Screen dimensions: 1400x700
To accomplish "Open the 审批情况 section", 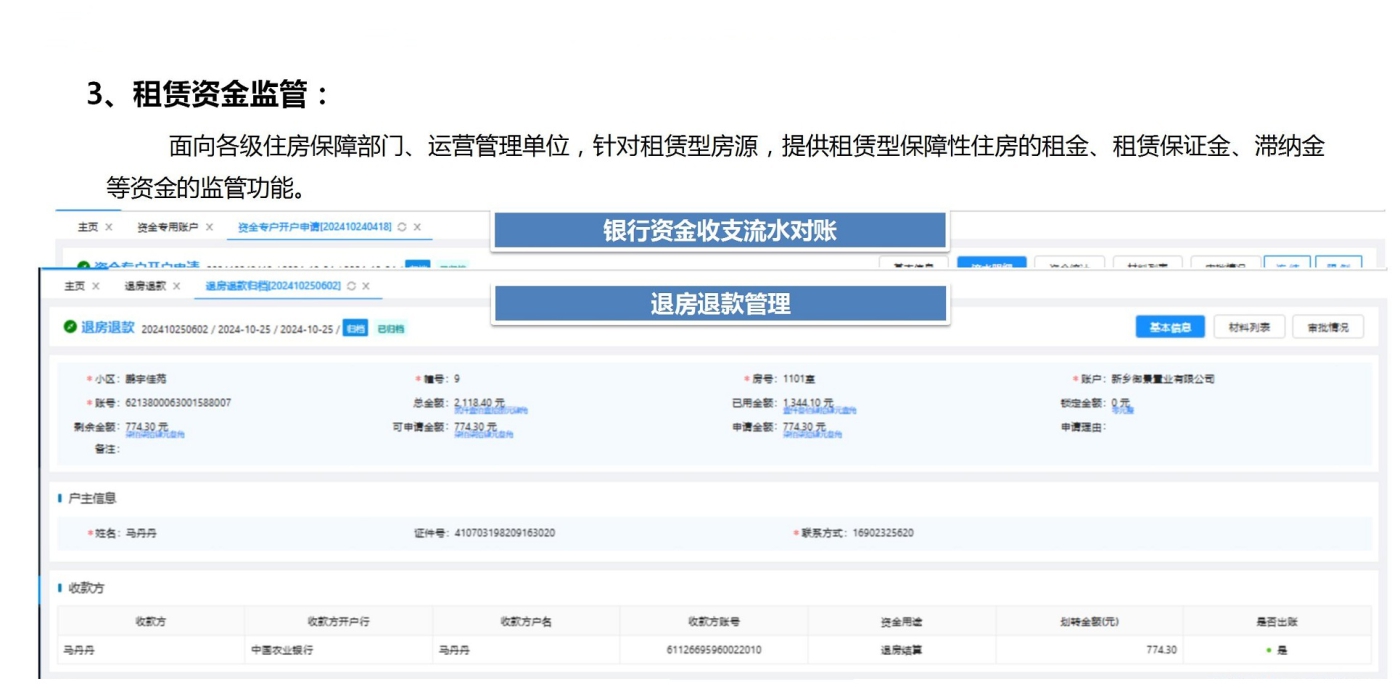I will click(1327, 328).
